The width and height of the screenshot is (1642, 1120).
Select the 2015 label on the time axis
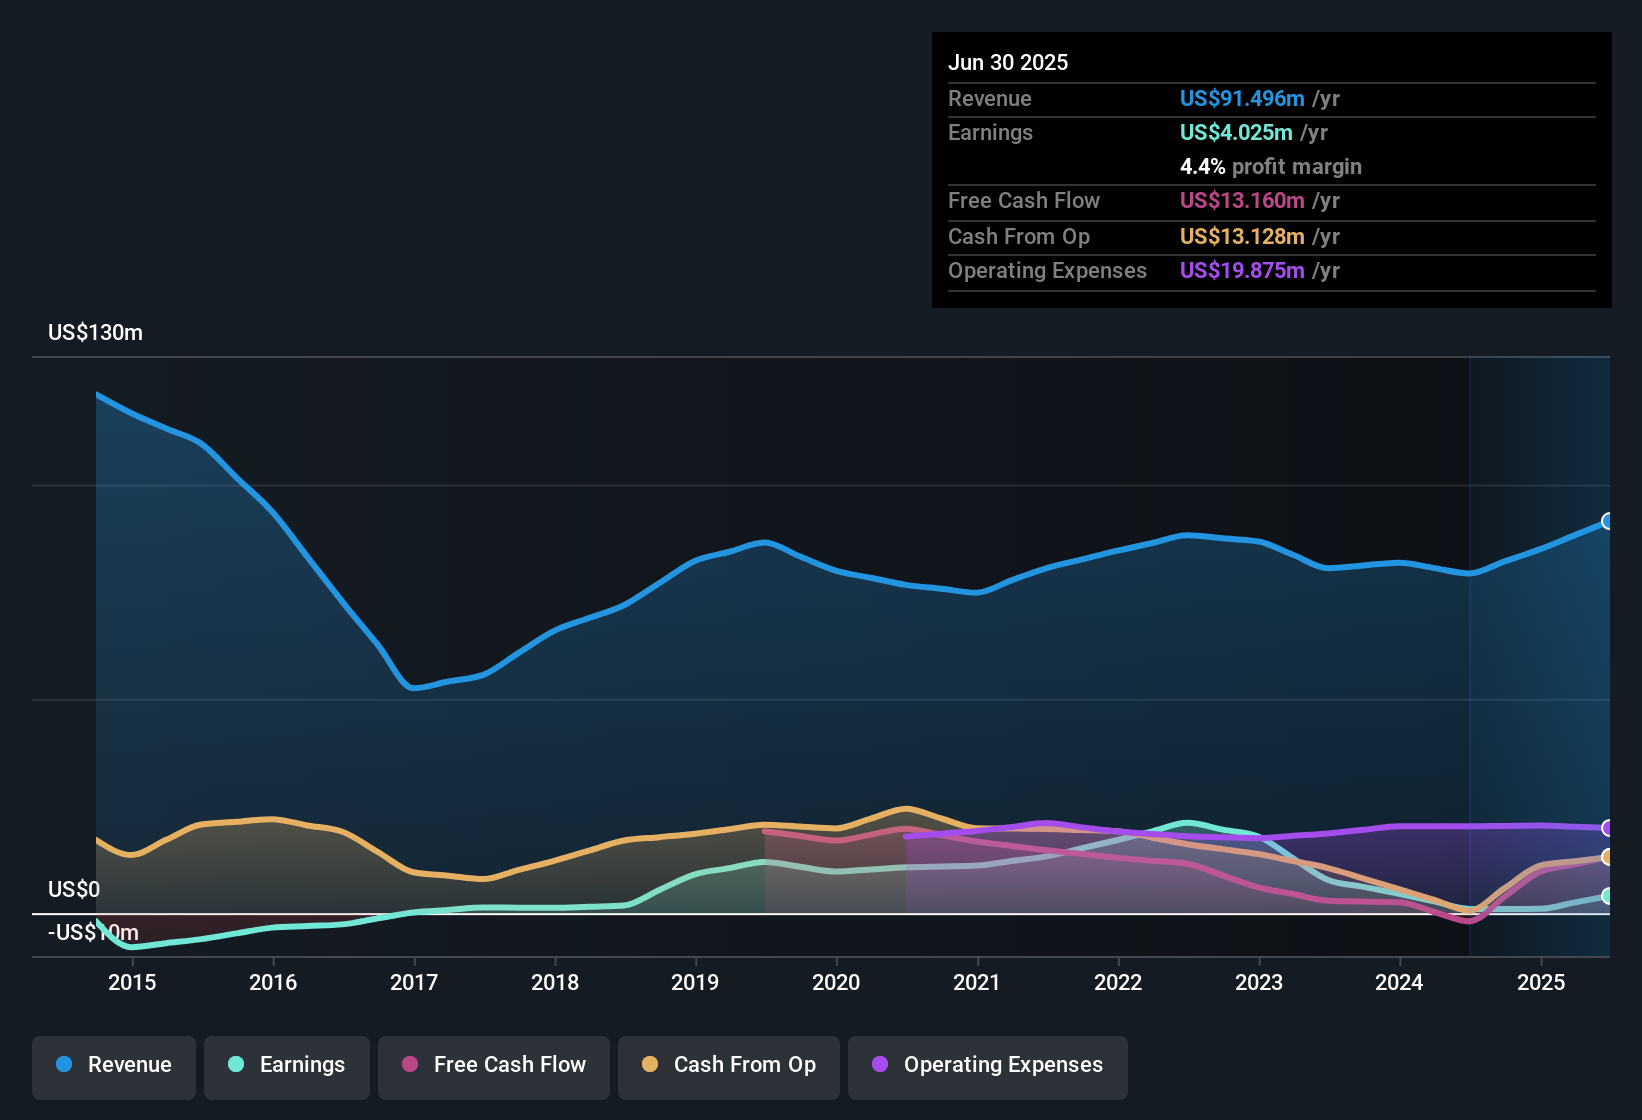coord(132,982)
